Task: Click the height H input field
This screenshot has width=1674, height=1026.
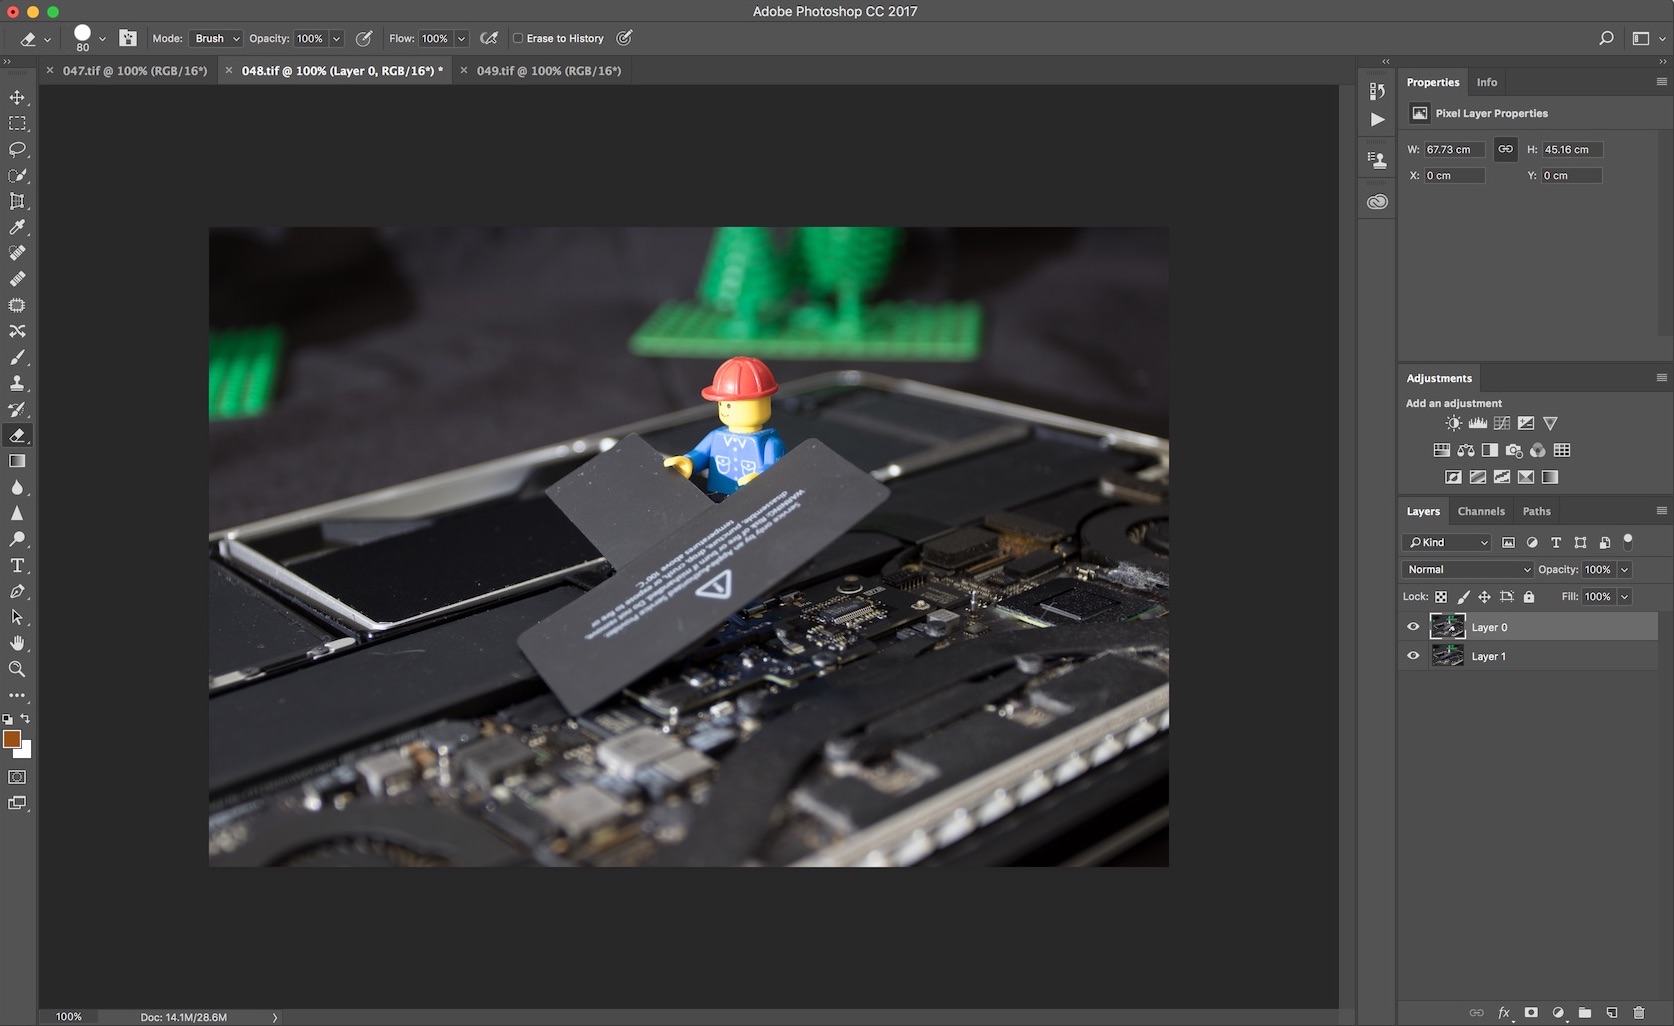Action: click(1571, 149)
